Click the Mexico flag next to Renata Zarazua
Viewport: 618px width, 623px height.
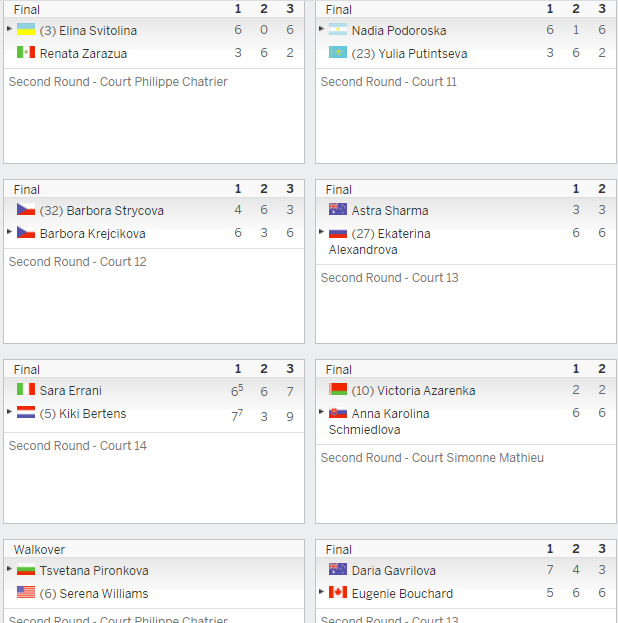(26, 52)
